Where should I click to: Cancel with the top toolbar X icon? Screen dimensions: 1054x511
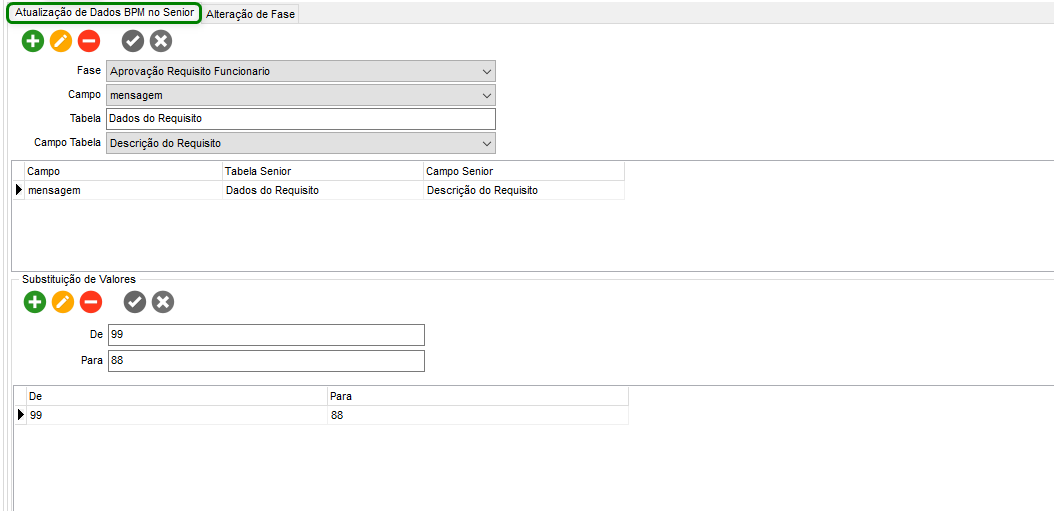[161, 41]
